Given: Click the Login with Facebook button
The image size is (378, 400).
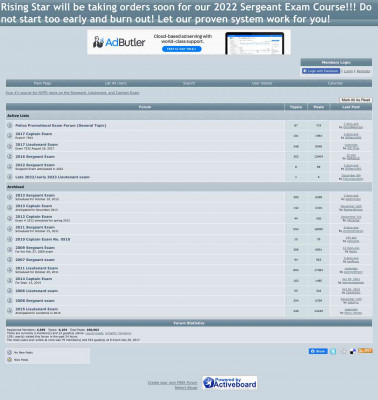Looking at the screenshot, I should coord(321,71).
